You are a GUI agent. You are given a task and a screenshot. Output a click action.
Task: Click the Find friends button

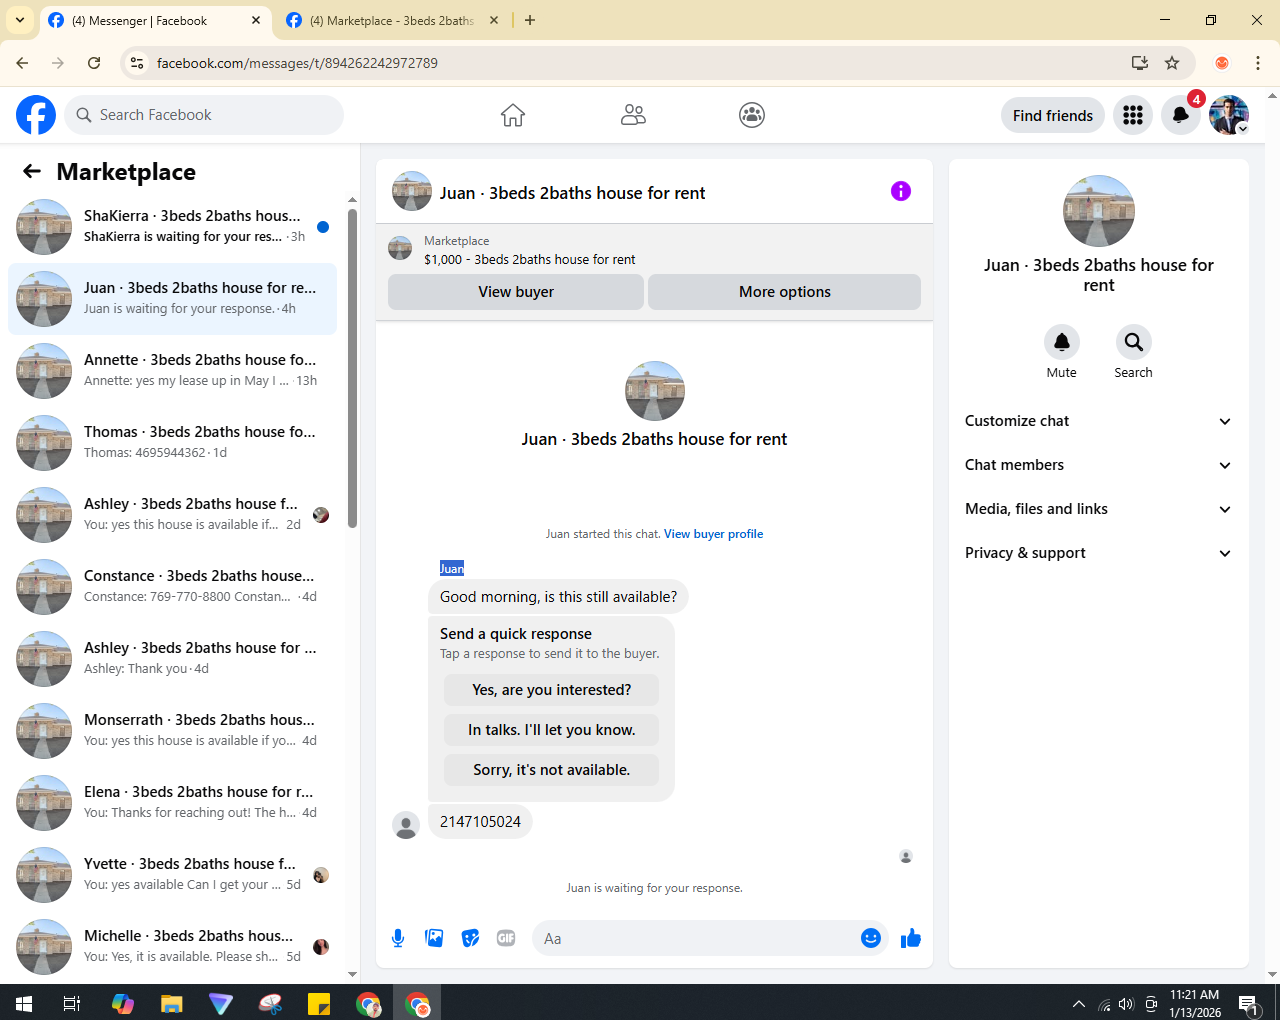coord(1053,115)
